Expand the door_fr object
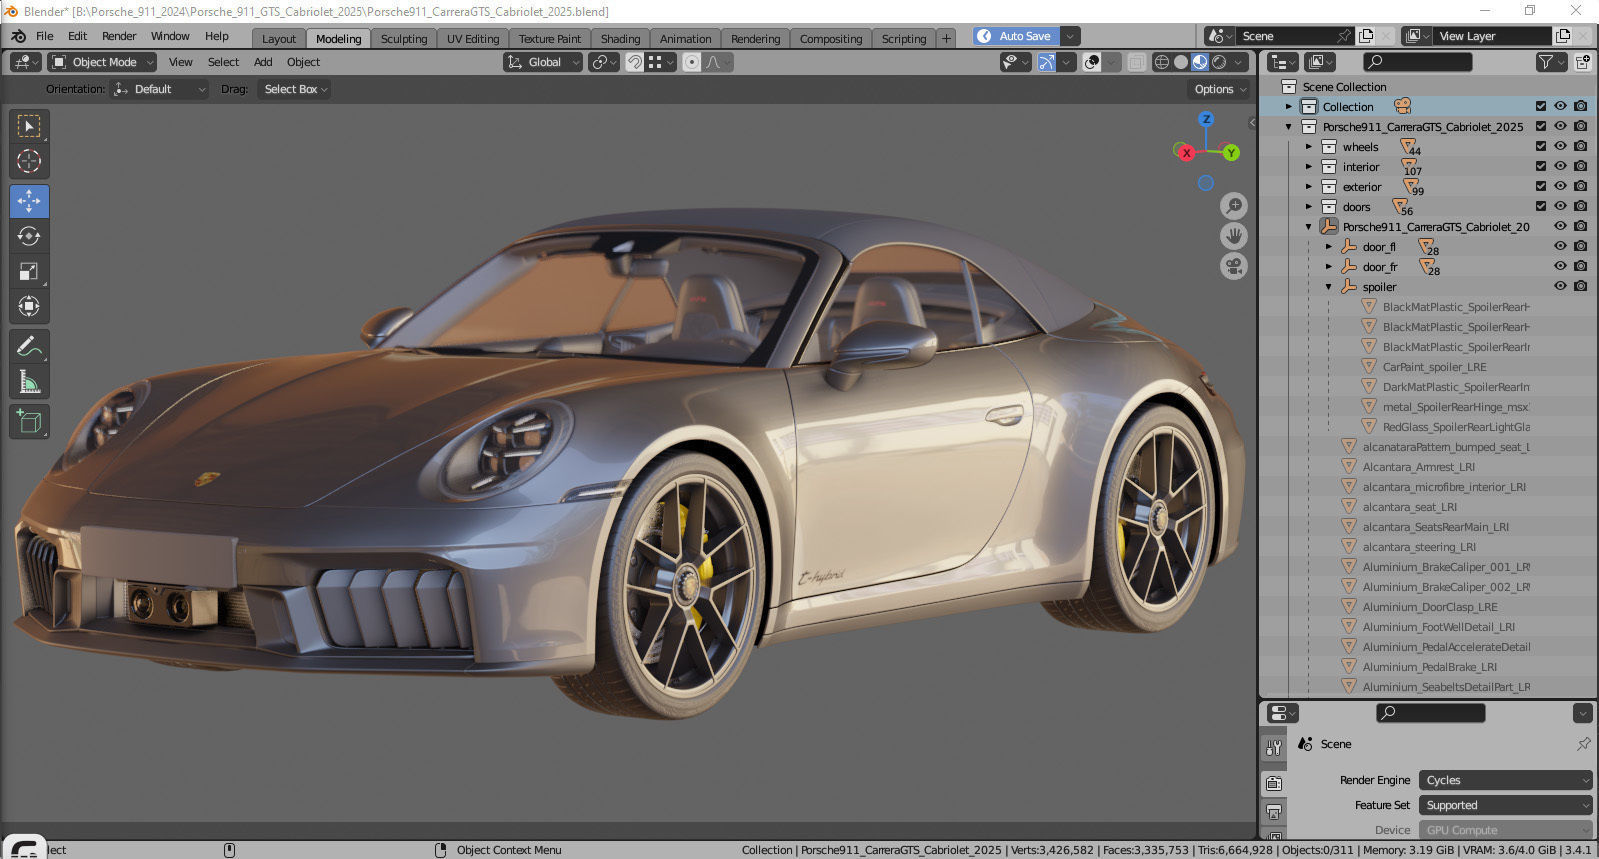This screenshot has width=1599, height=859. point(1329,267)
